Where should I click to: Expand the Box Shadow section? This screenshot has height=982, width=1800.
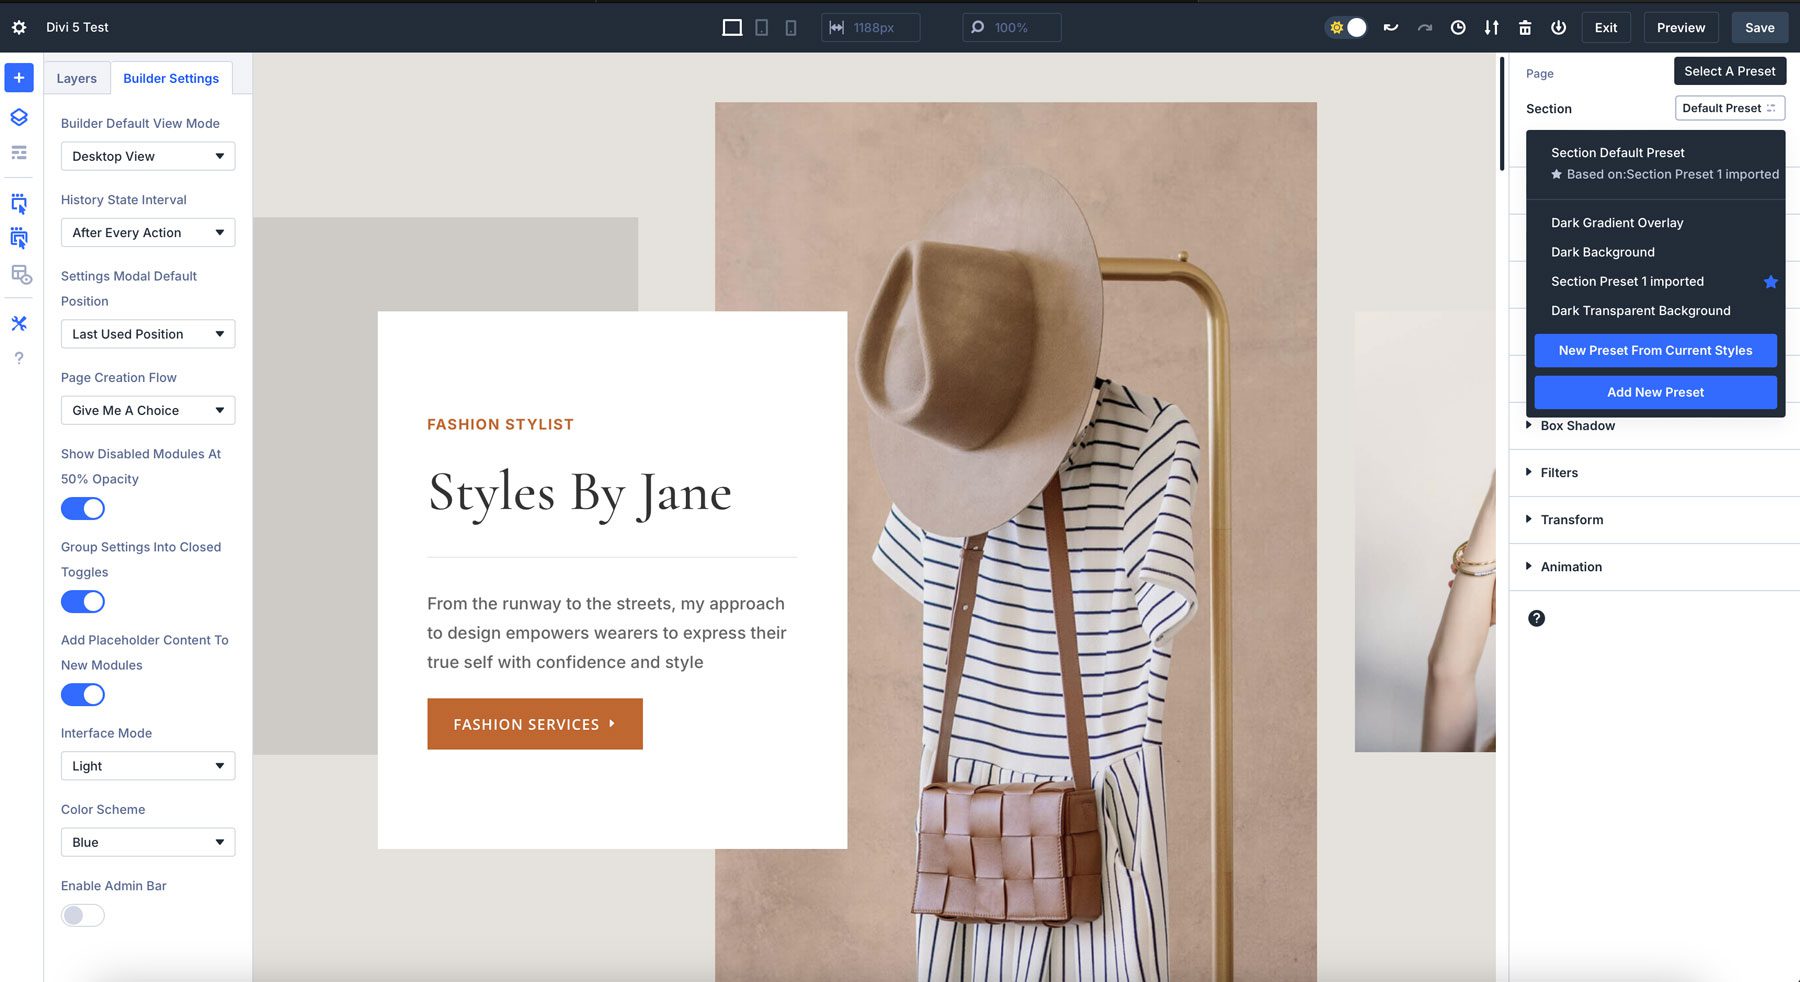[1578, 425]
